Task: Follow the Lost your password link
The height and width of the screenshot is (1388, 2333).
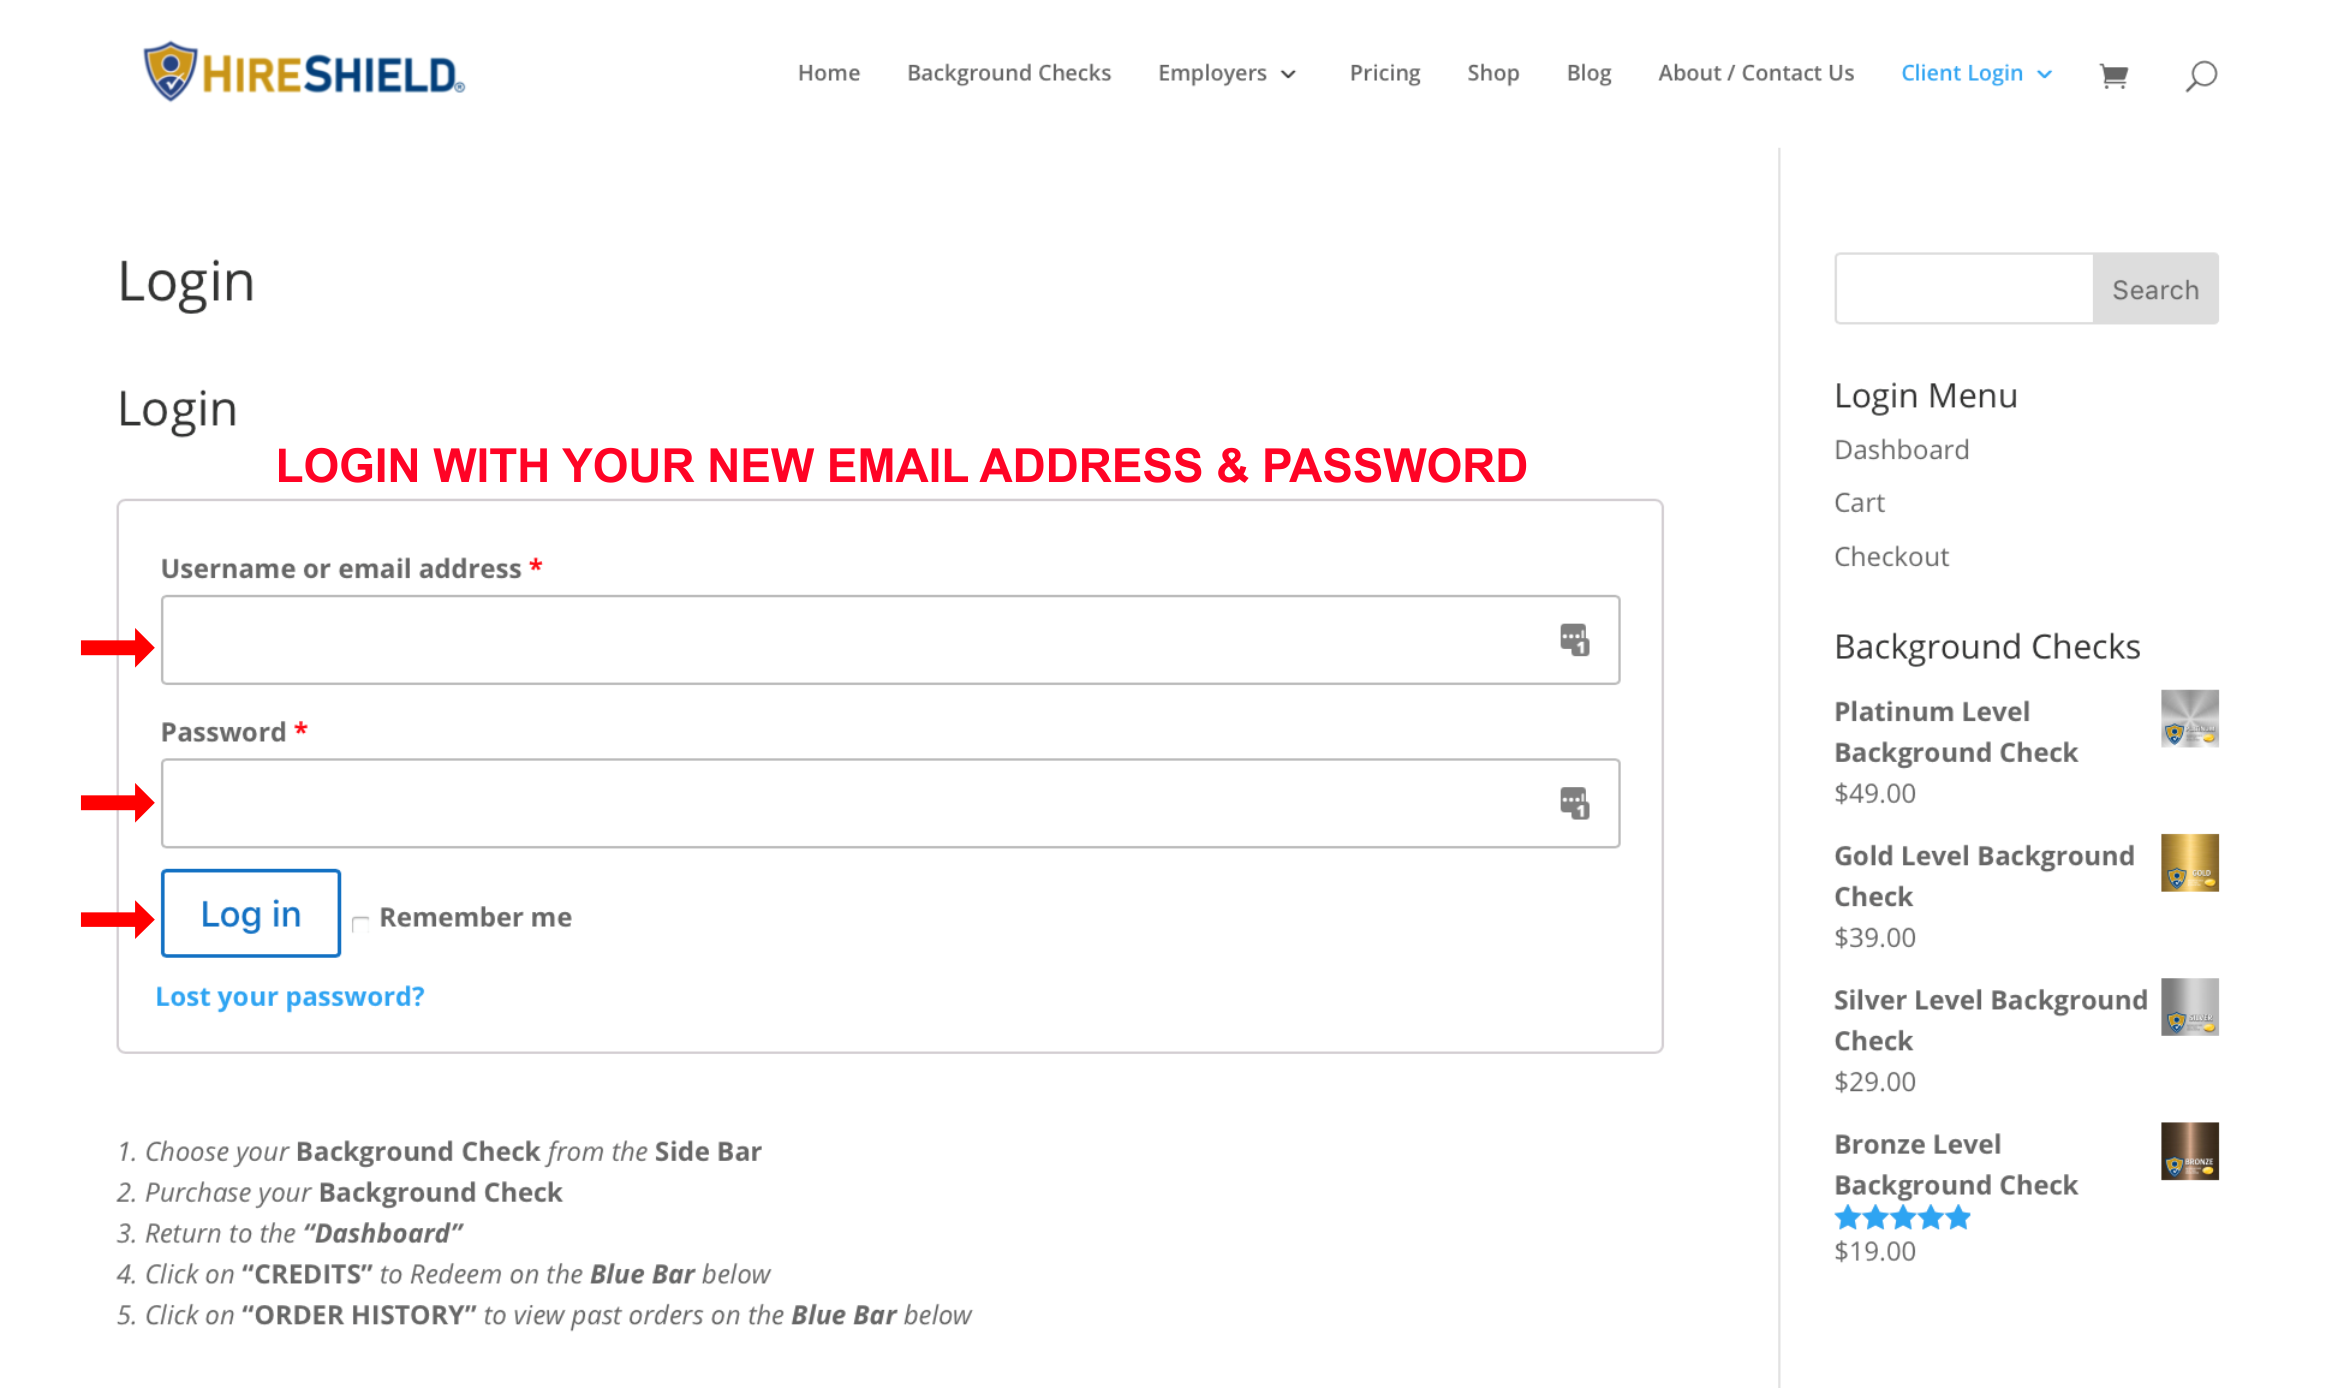Action: point(290,996)
